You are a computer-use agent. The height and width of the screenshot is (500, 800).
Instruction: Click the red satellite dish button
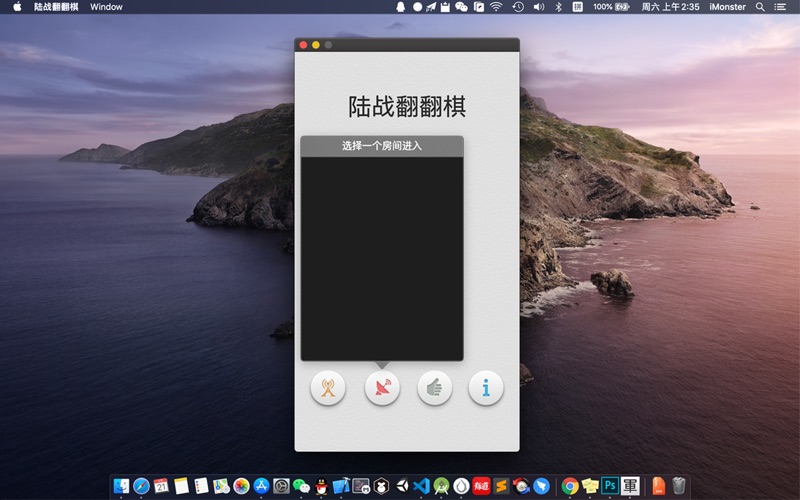click(x=381, y=388)
